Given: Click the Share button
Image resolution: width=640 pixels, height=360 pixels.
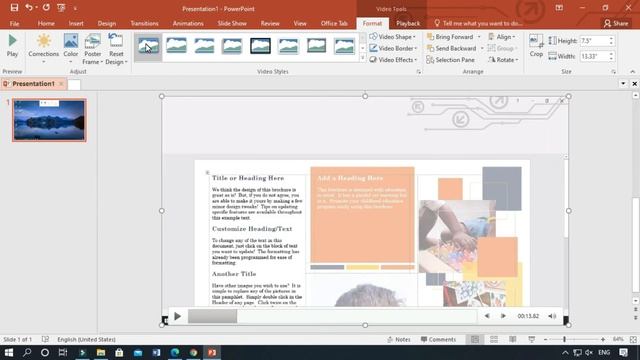Looking at the screenshot, I should pos(616,23).
